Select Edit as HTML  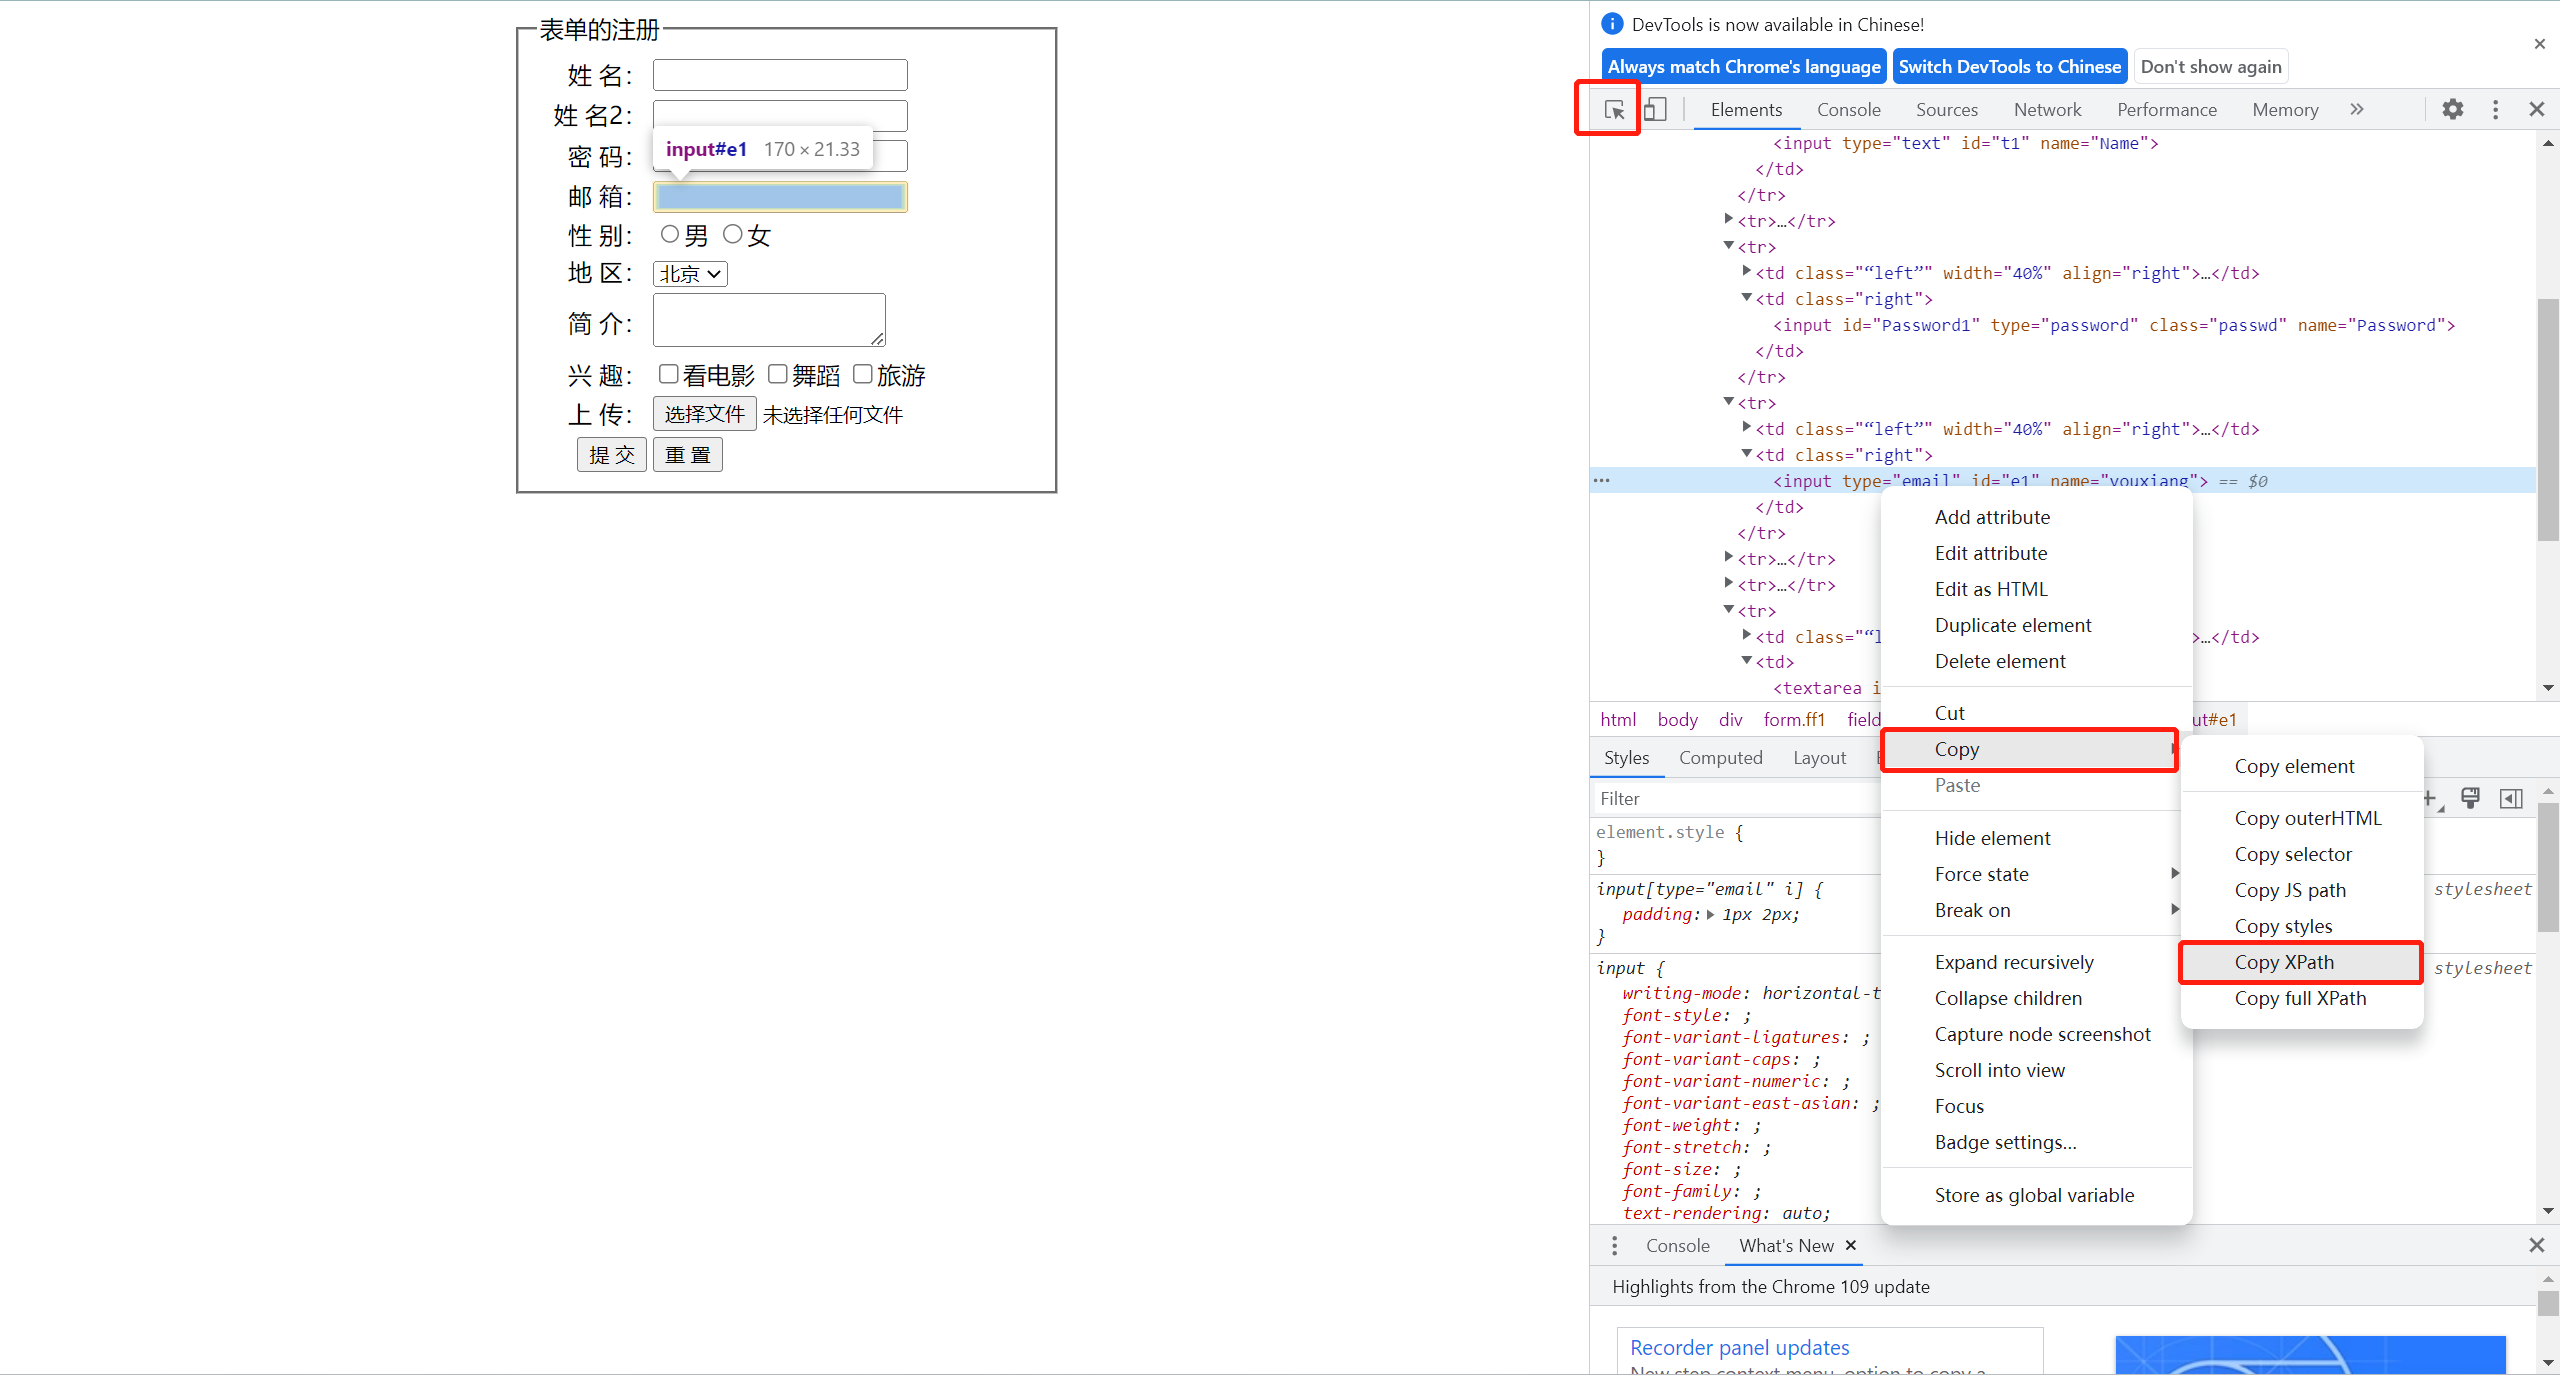2036,589
